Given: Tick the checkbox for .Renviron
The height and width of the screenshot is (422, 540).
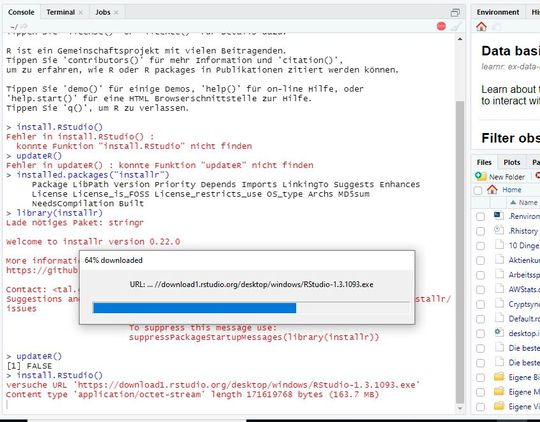Looking at the screenshot, I should [480, 216].
